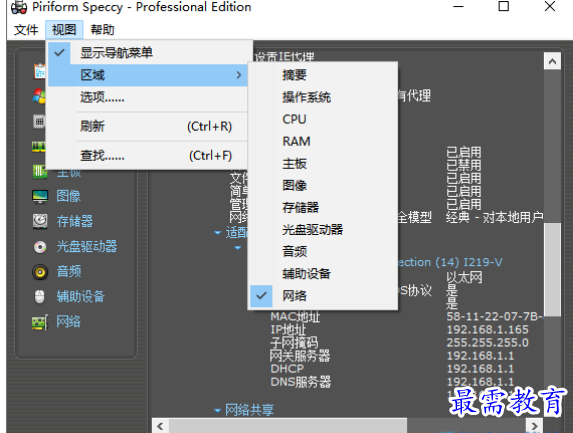Minimize the Speccy window
The image size is (573, 433).
[x=458, y=6]
